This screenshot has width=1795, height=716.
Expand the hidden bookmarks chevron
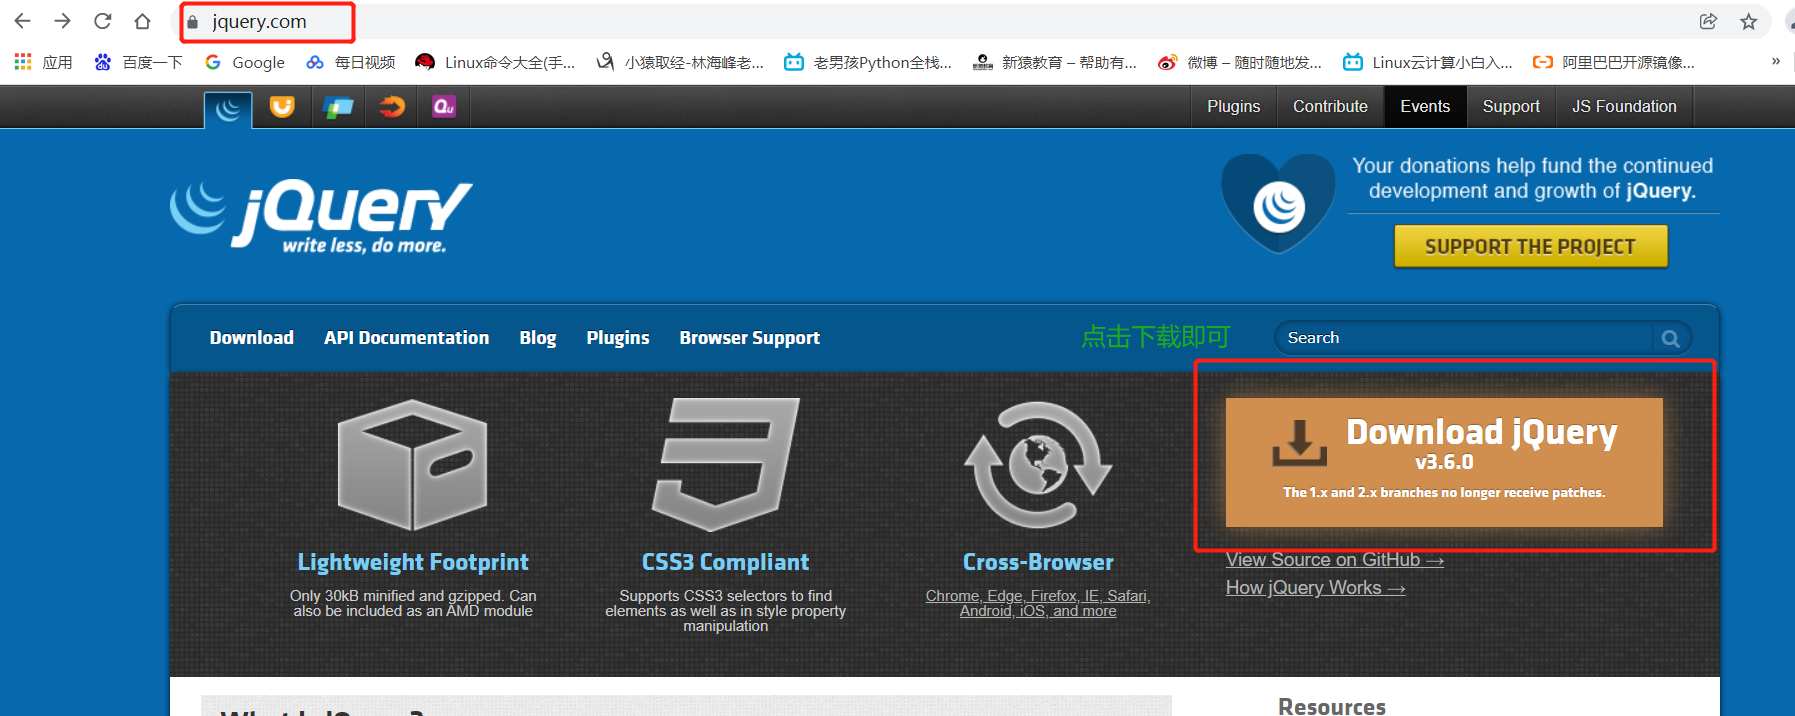click(1776, 62)
